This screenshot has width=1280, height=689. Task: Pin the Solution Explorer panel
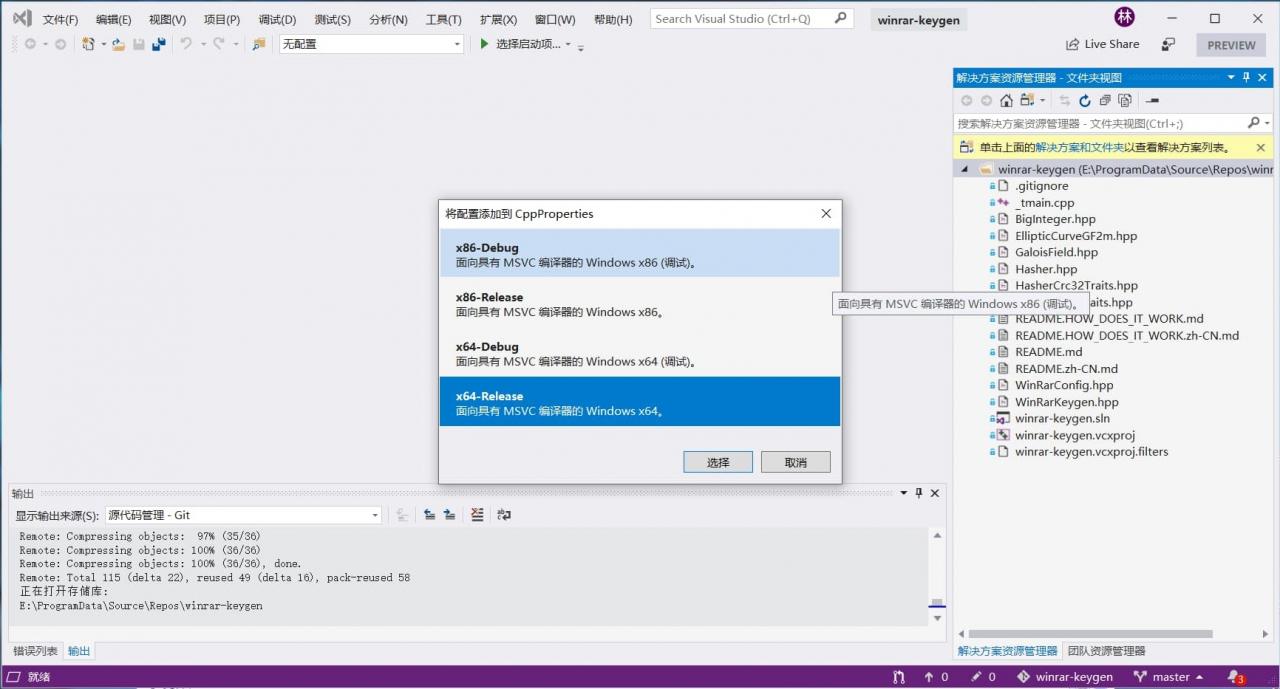1246,77
